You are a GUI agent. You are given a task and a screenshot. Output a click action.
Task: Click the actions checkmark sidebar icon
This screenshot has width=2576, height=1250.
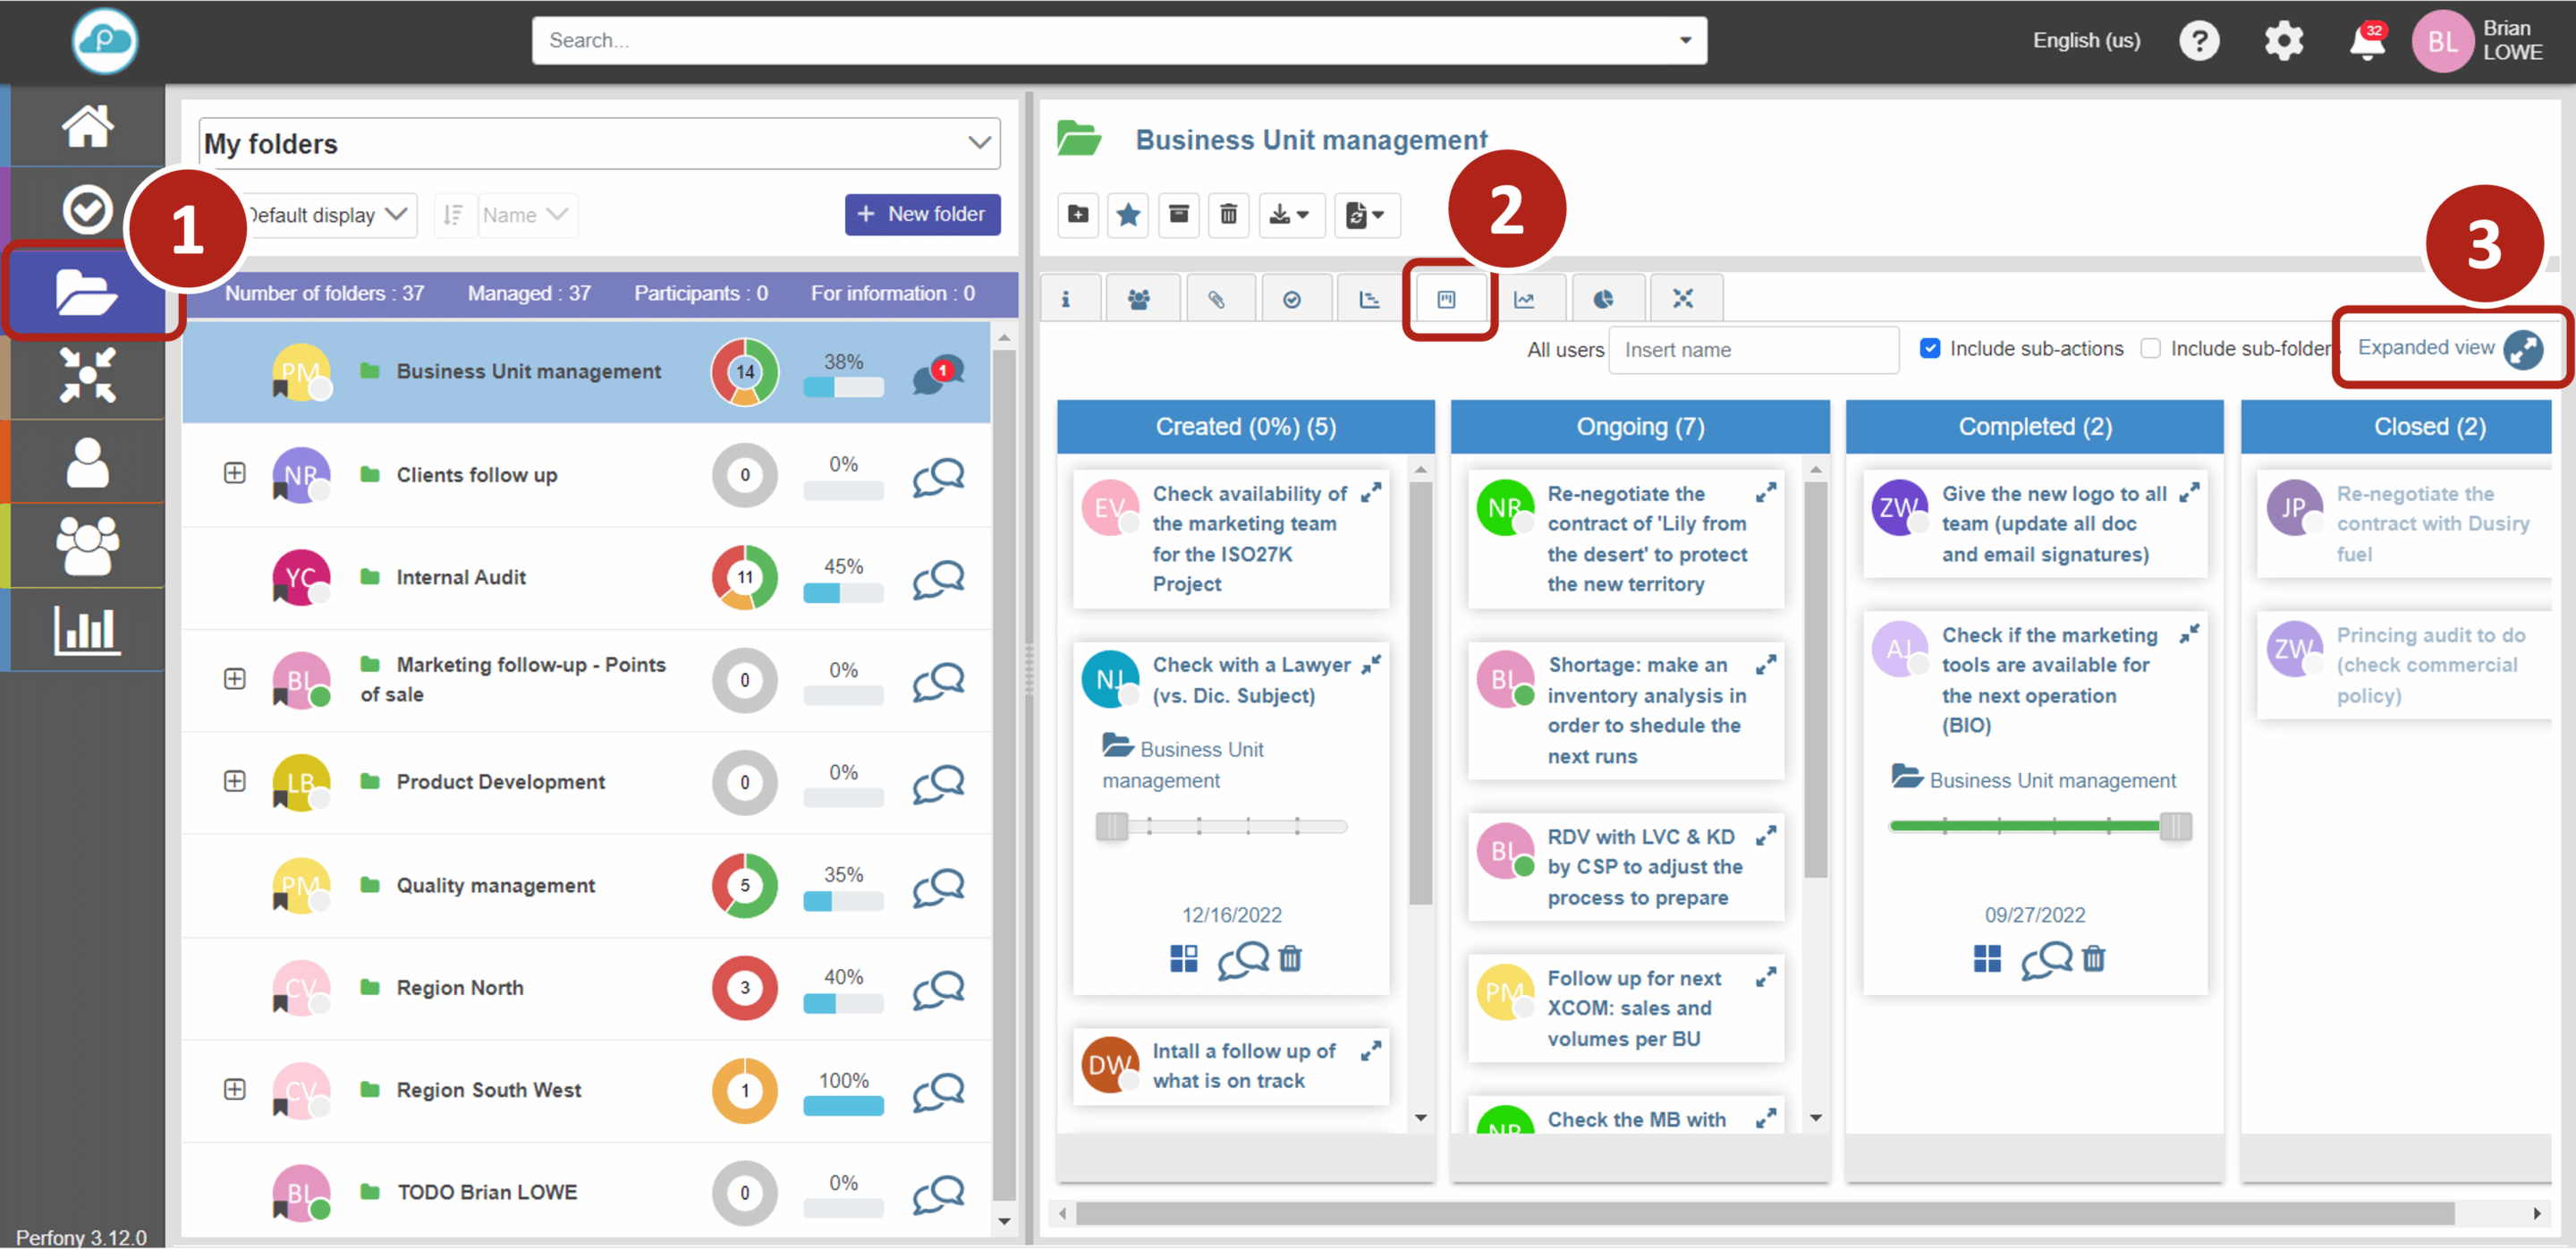87,210
